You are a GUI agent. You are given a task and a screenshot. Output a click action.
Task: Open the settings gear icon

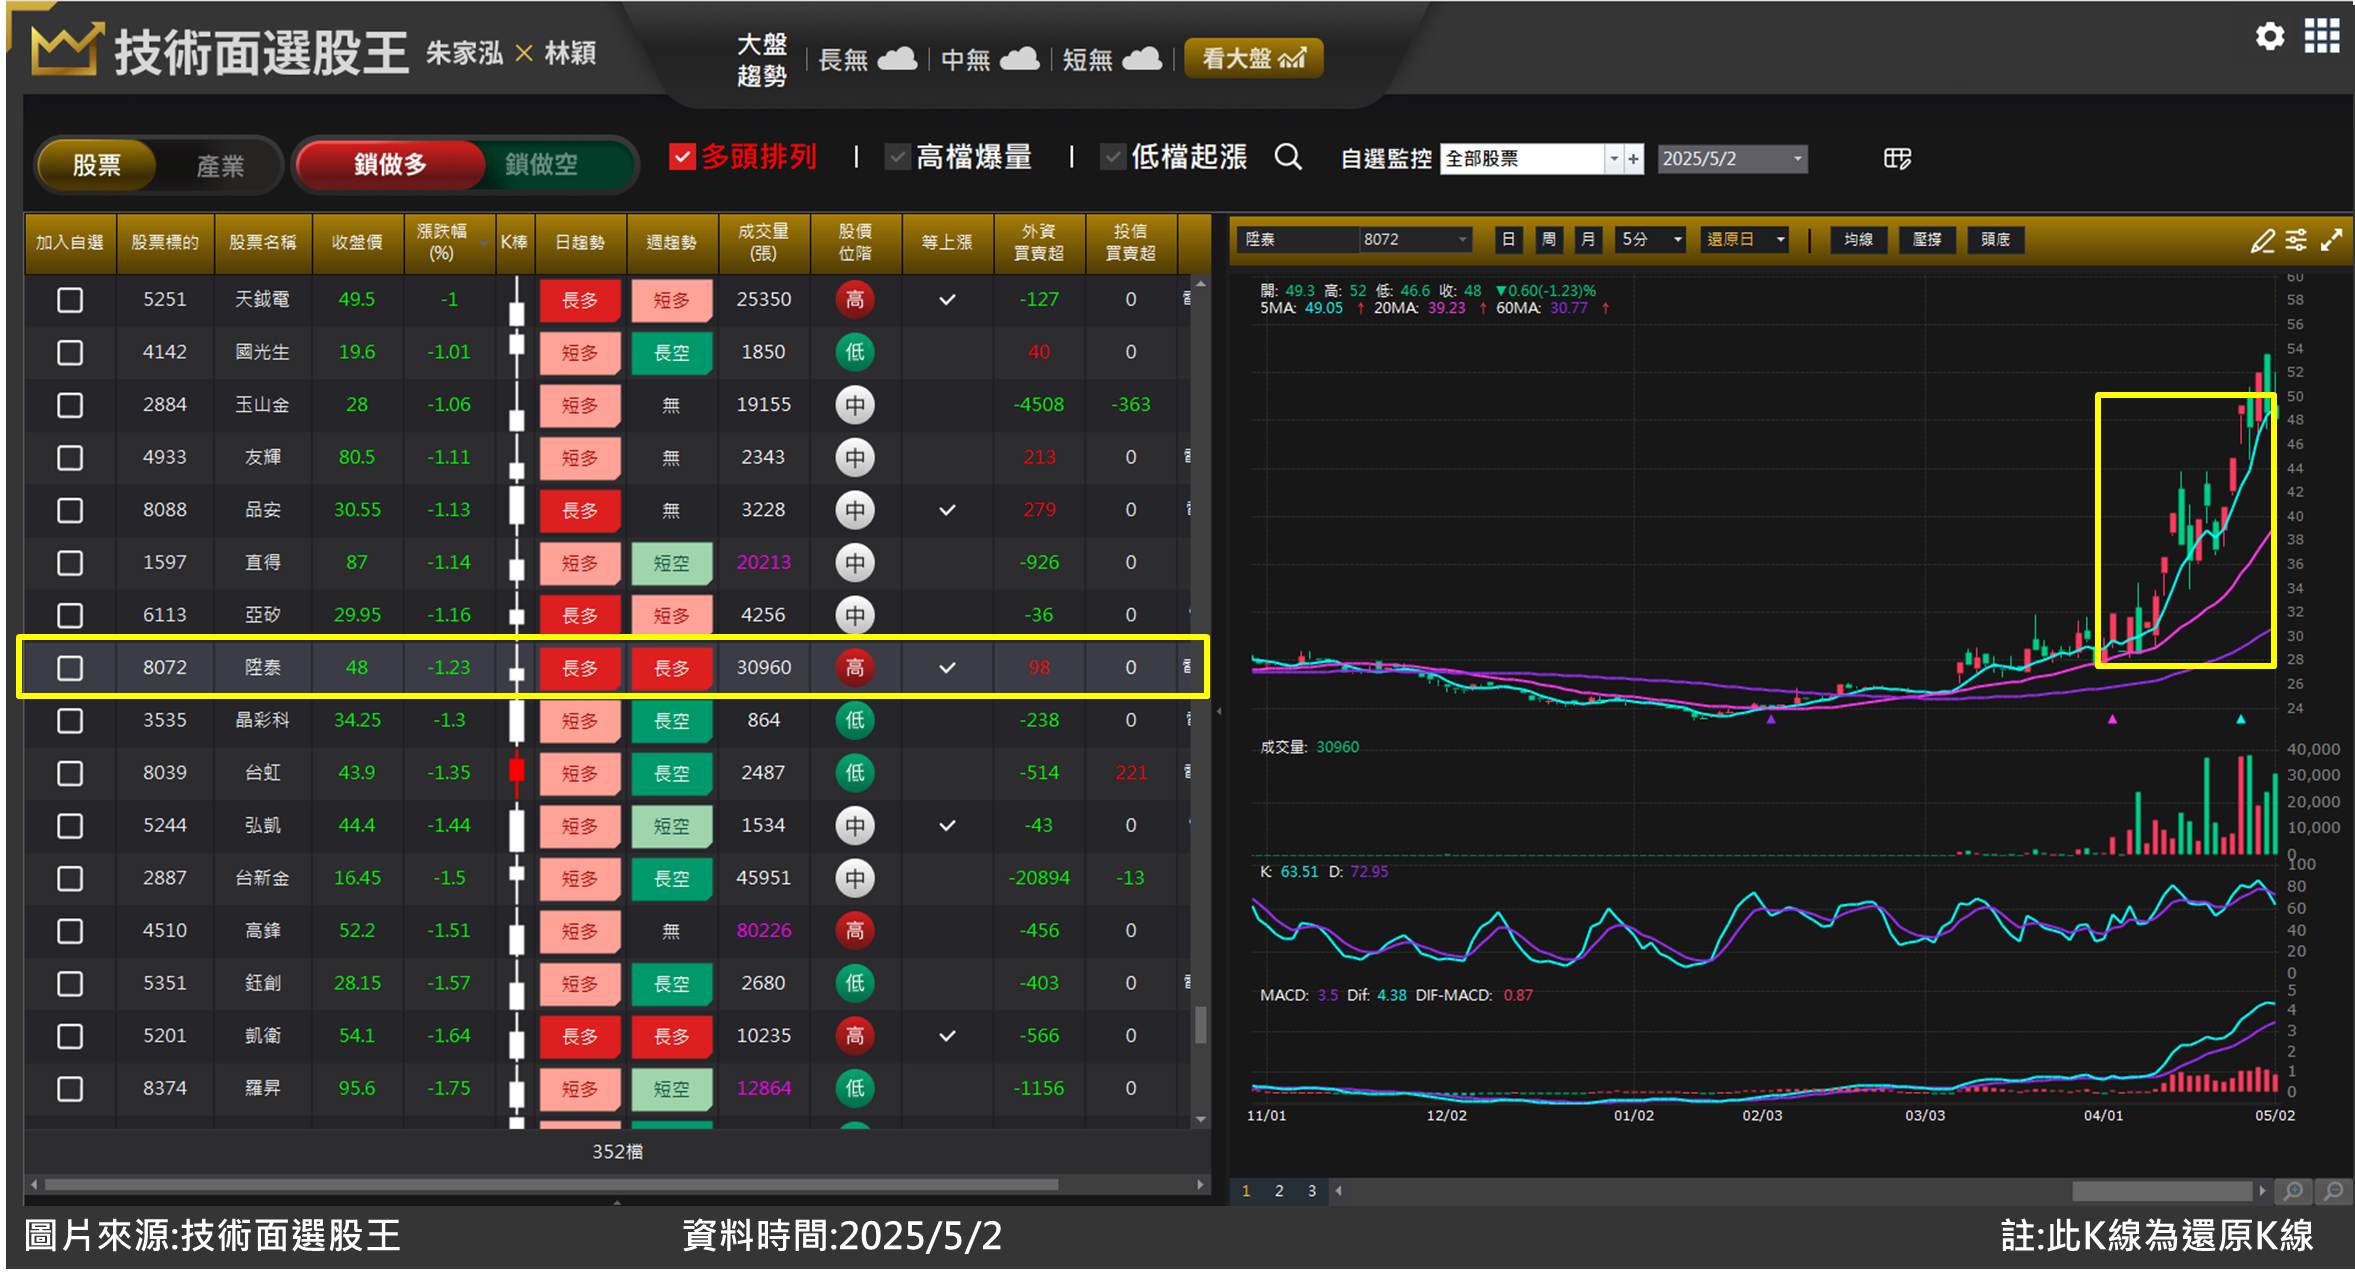[2270, 37]
